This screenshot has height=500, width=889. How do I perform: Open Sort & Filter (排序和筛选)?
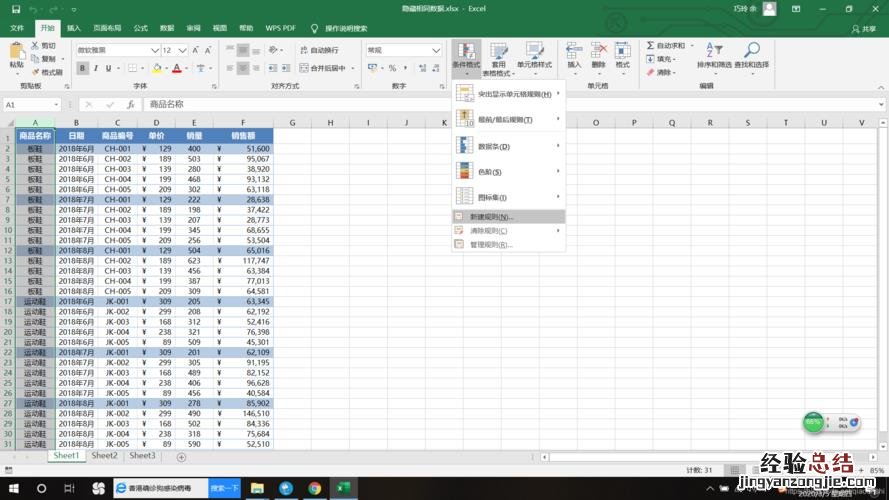coord(715,55)
